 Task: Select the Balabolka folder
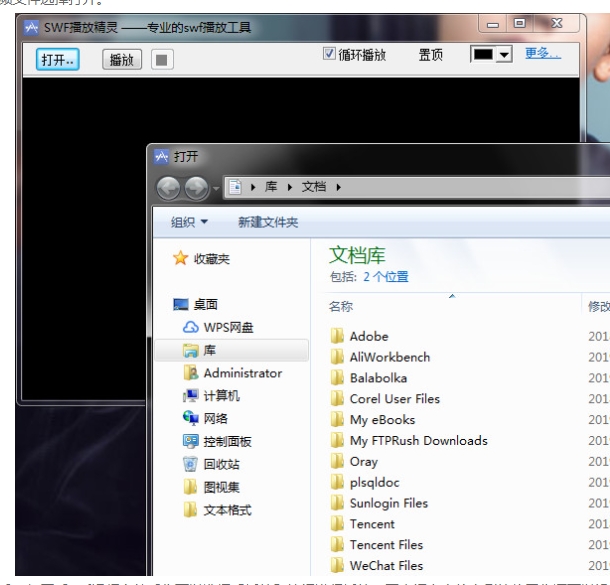pyautogui.click(x=378, y=378)
